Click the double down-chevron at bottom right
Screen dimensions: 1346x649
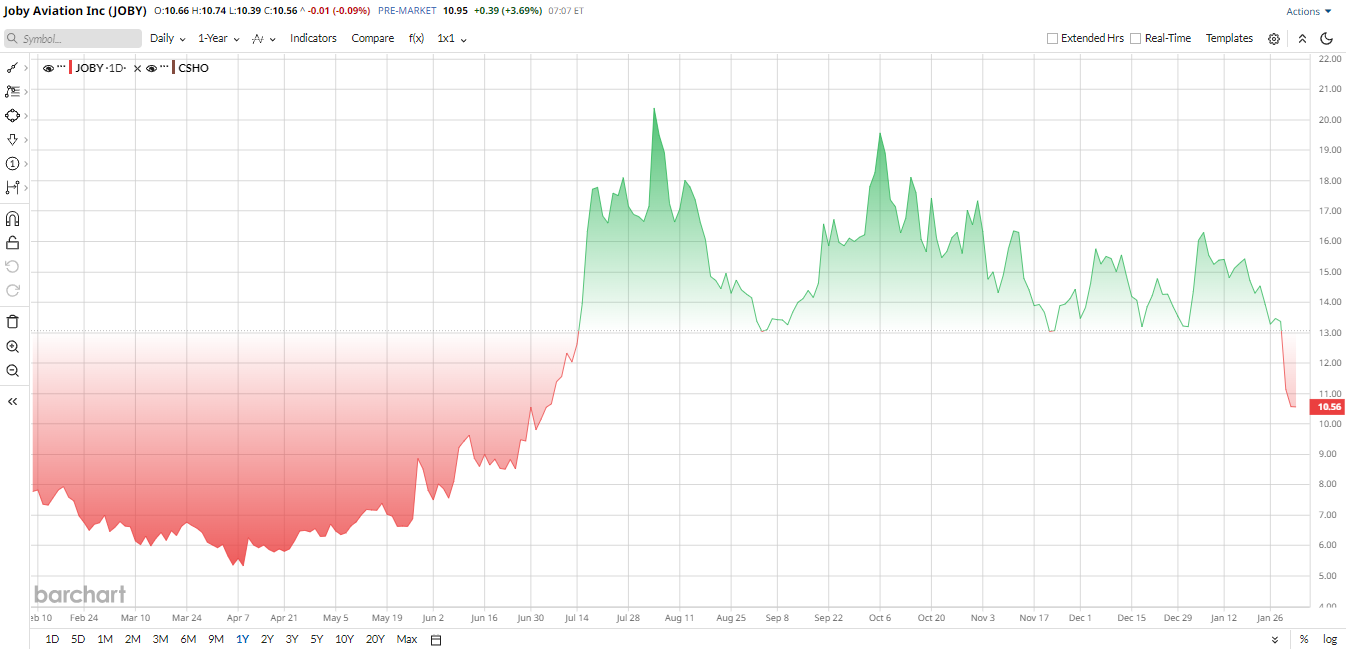(1274, 639)
